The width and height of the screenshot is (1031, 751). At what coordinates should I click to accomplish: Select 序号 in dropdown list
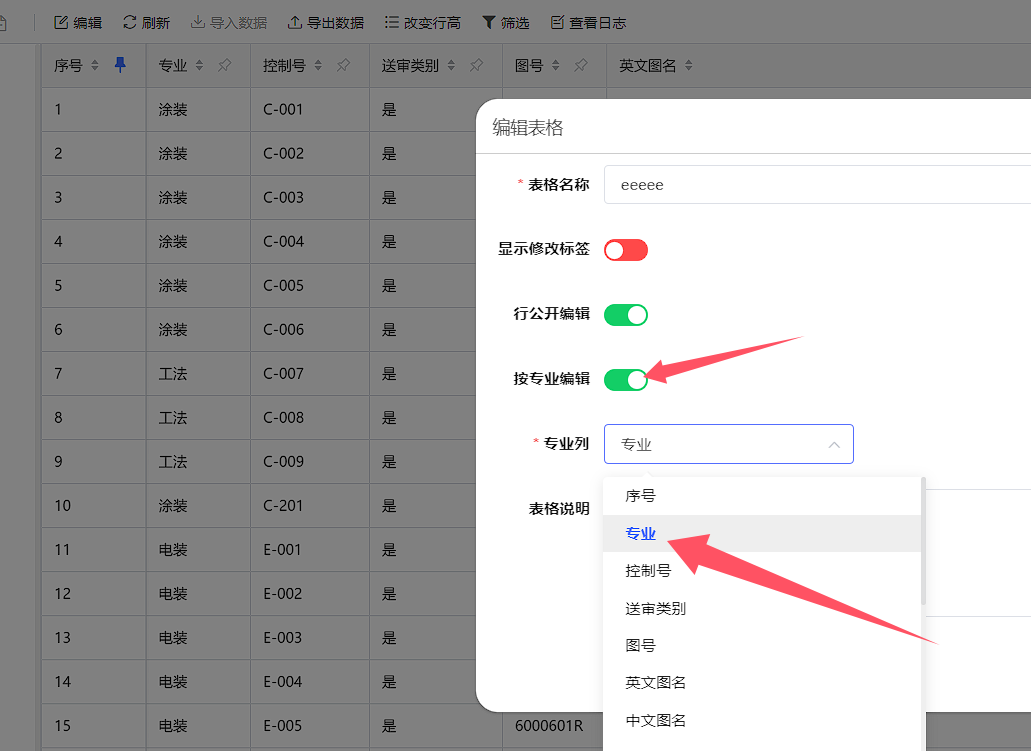point(761,496)
